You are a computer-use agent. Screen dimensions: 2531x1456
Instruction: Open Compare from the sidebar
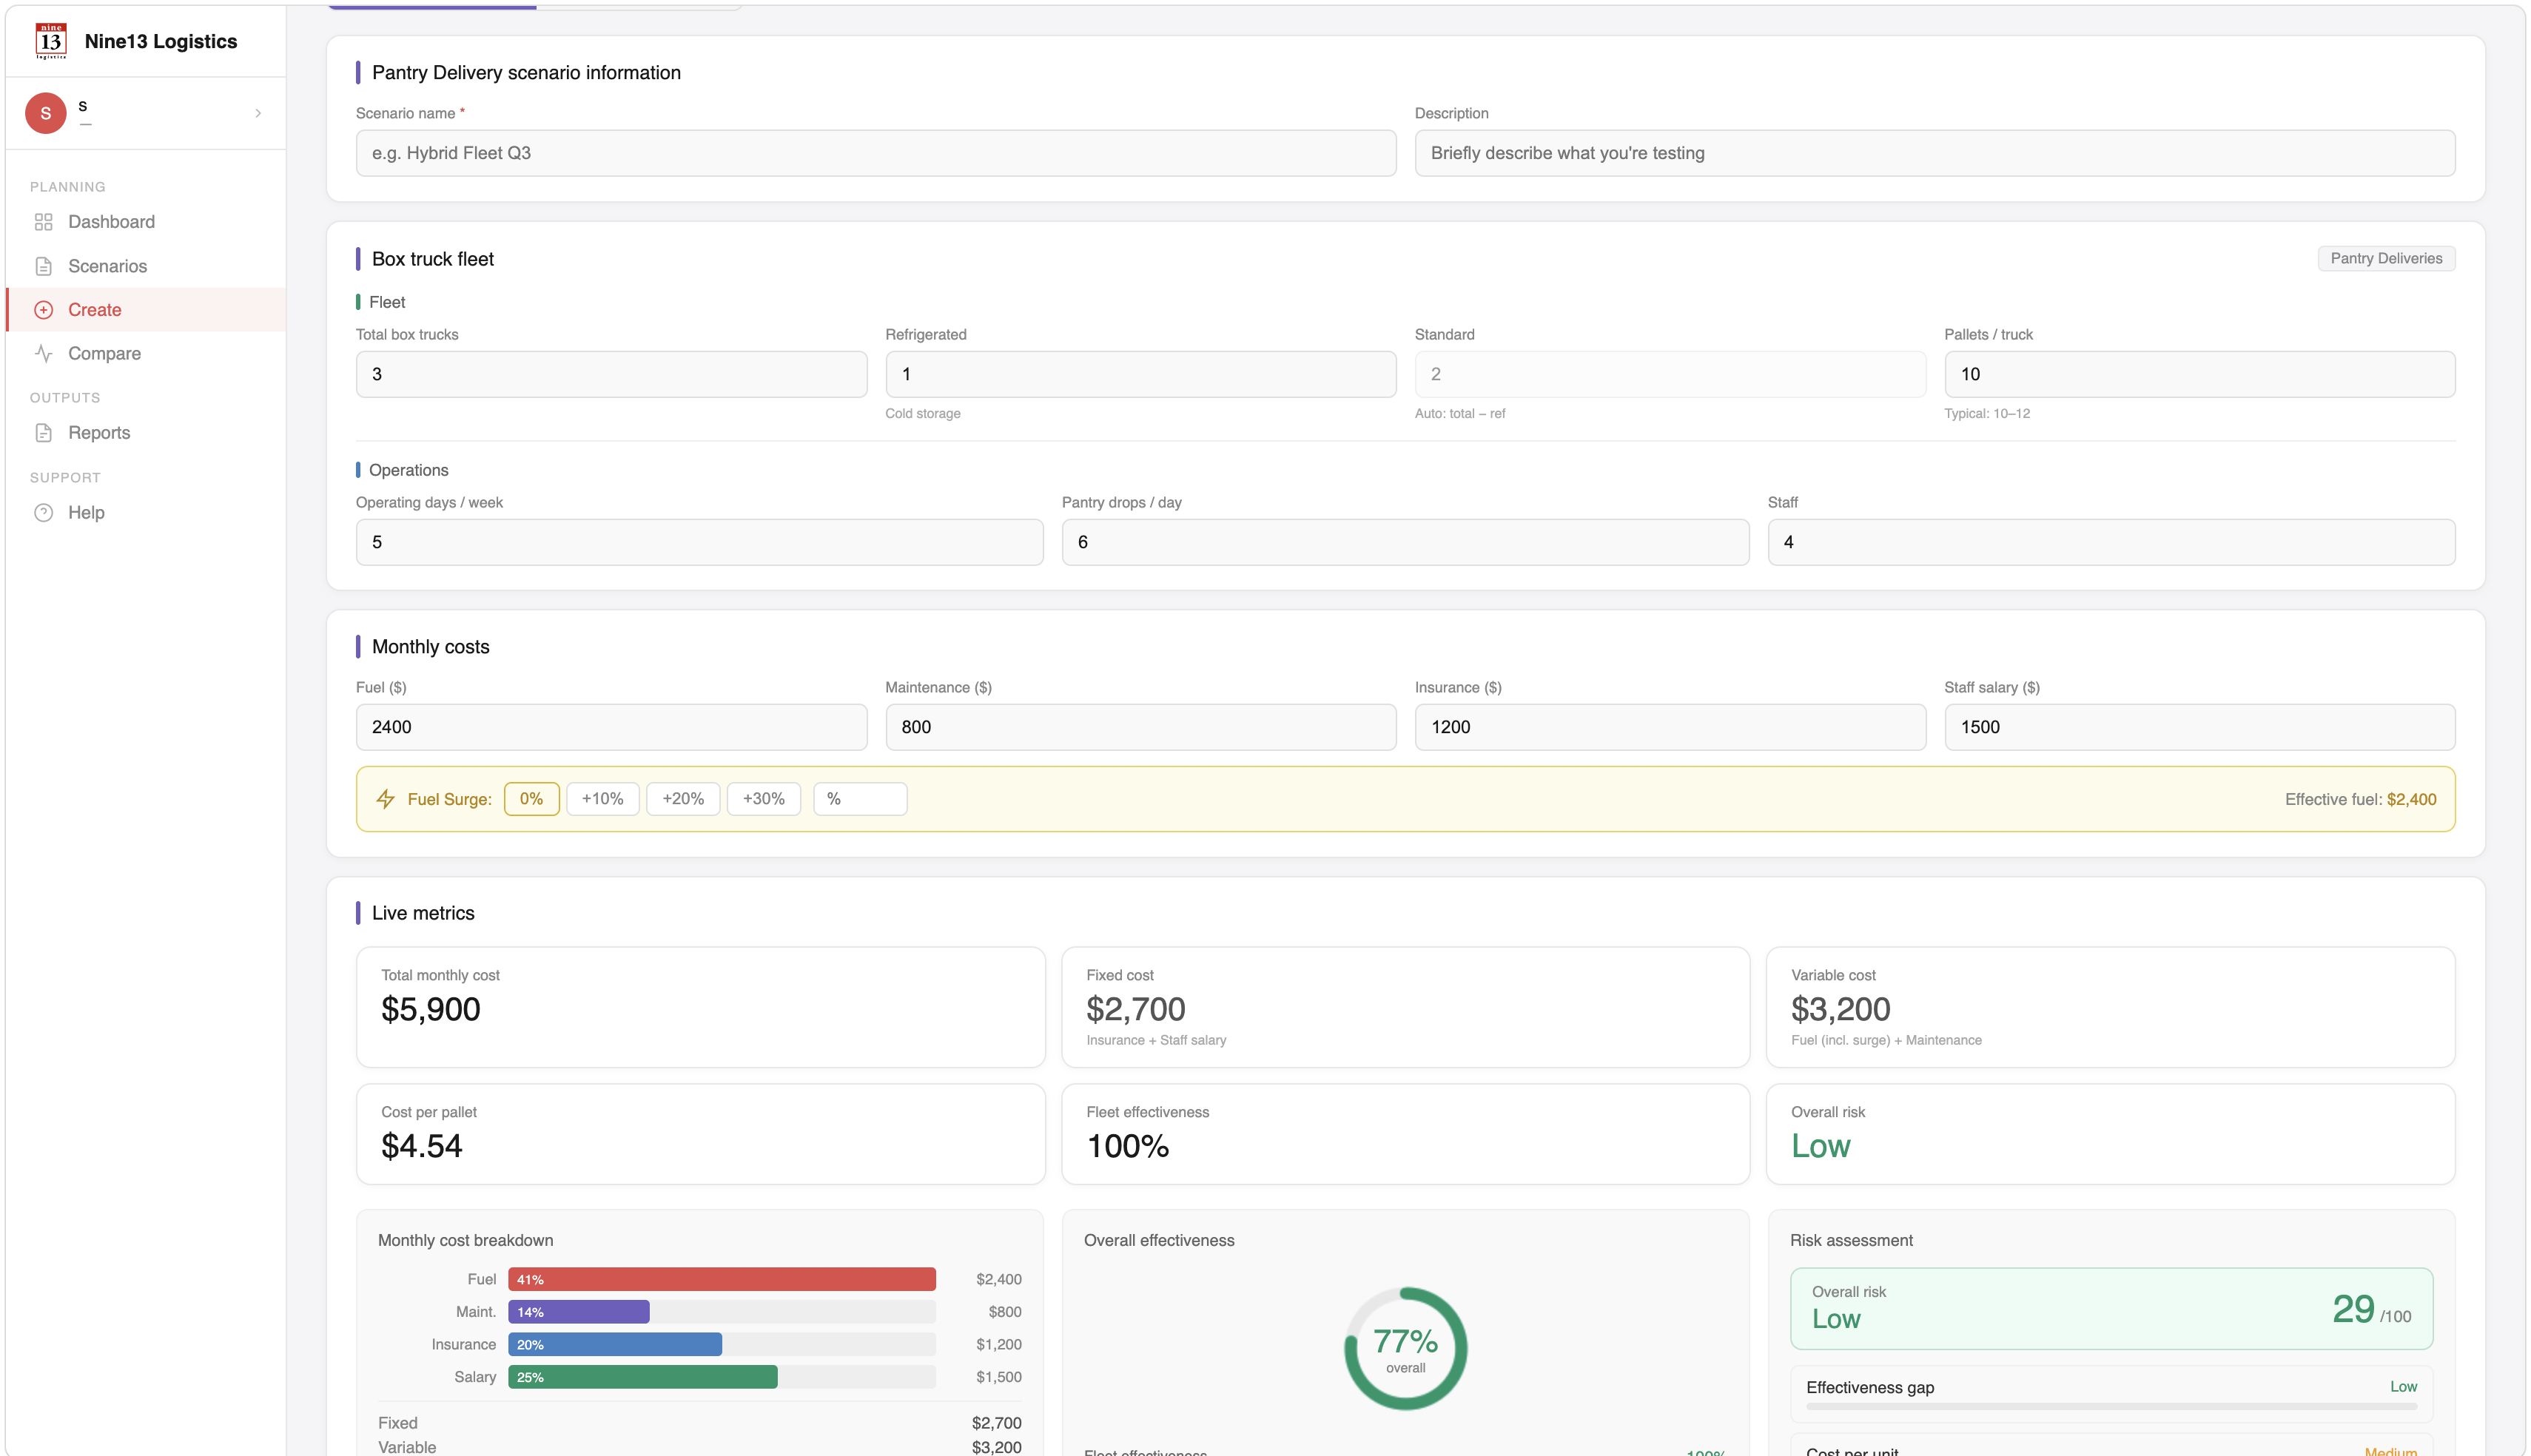[145, 353]
